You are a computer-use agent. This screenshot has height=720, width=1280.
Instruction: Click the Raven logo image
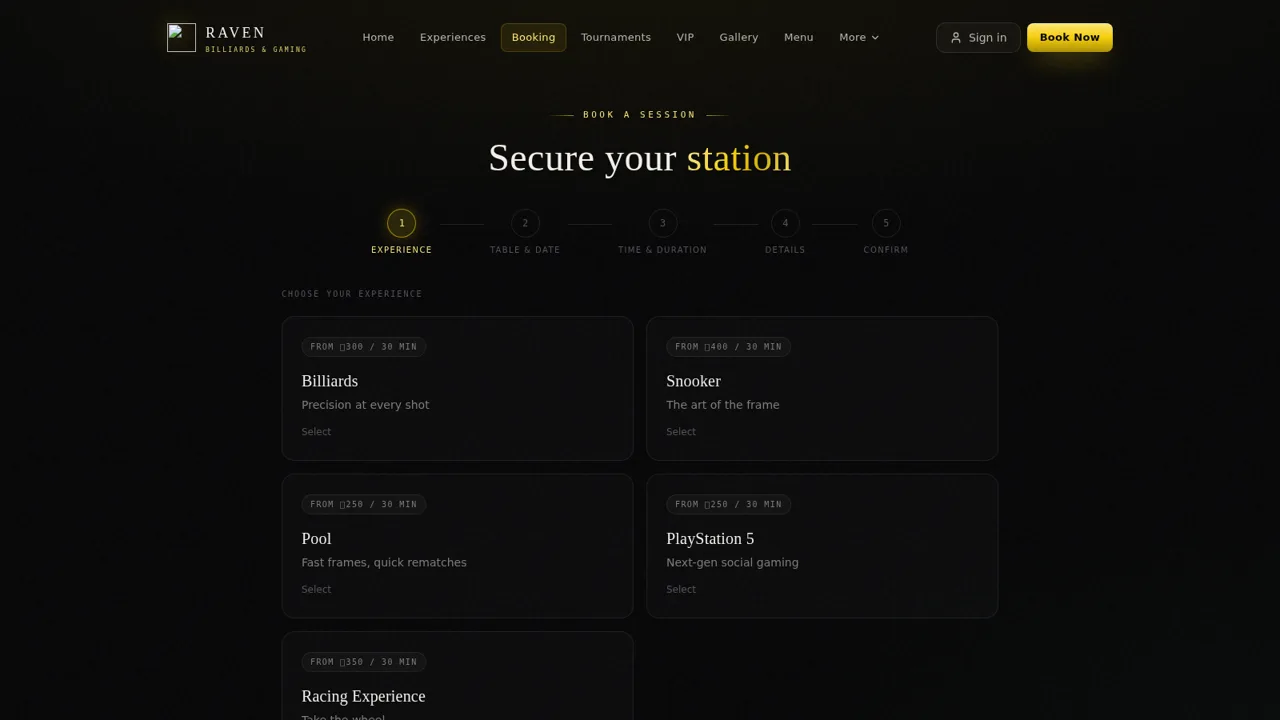coord(181,37)
